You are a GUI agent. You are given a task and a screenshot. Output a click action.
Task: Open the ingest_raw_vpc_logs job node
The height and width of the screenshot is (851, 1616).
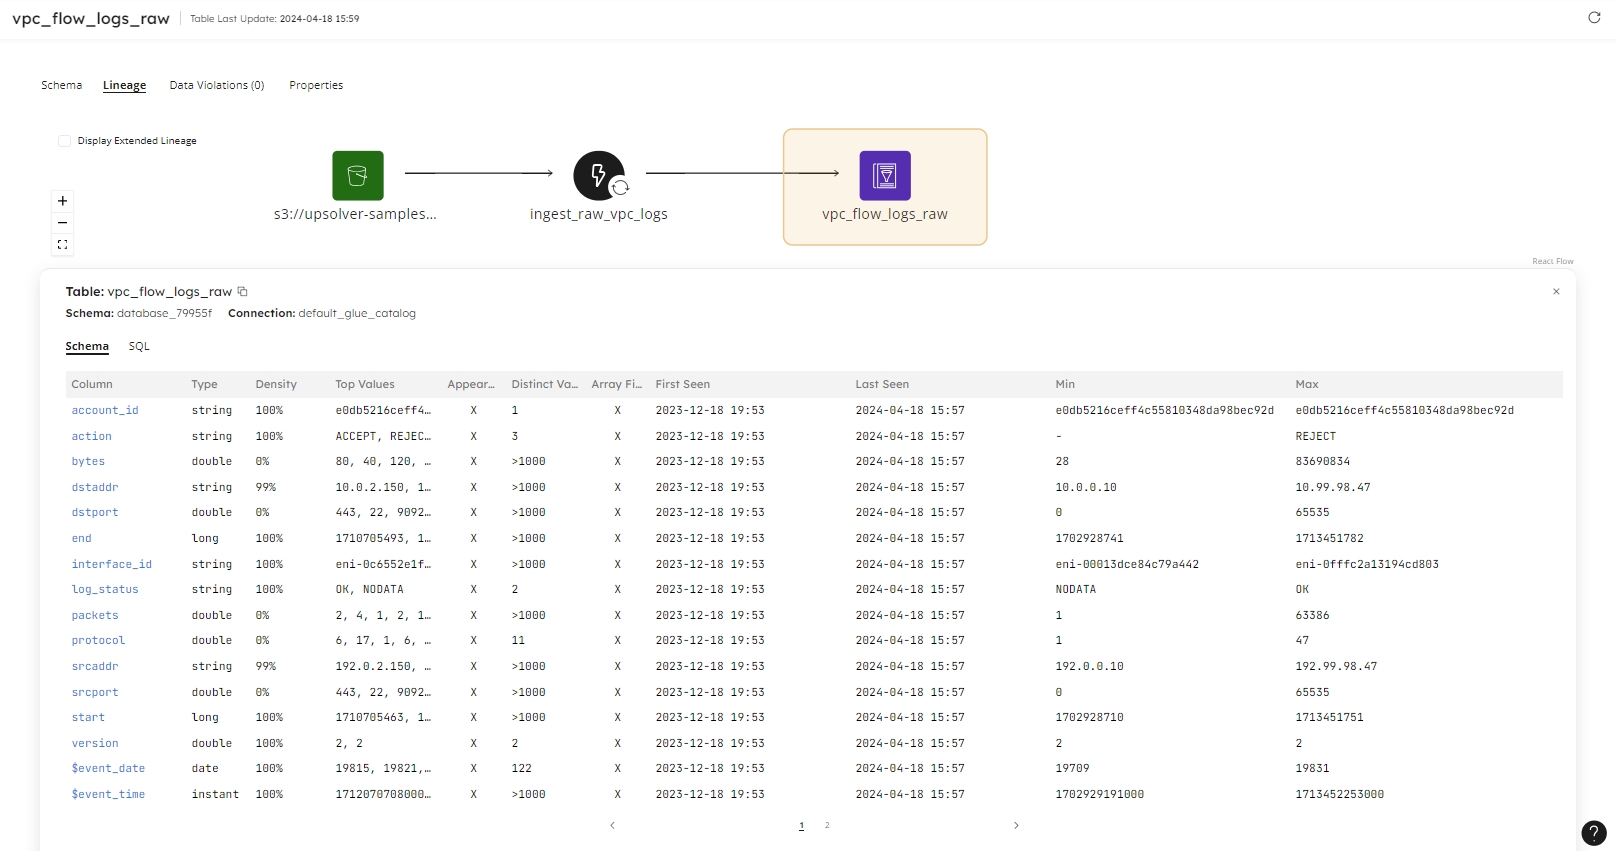(599, 176)
